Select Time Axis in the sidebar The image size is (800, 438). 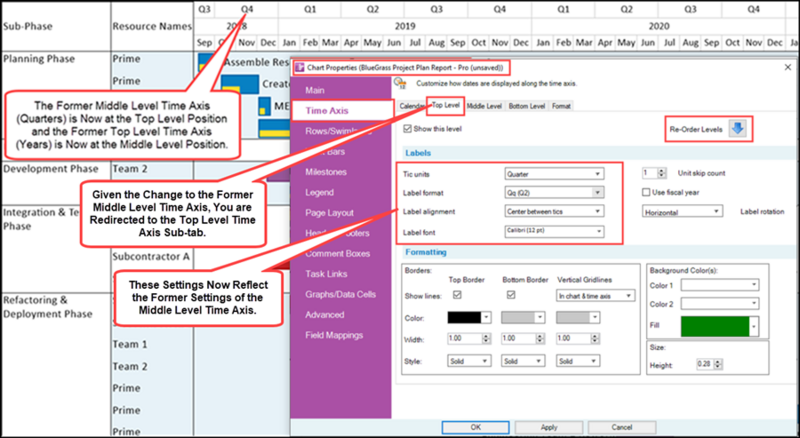[x=327, y=110]
